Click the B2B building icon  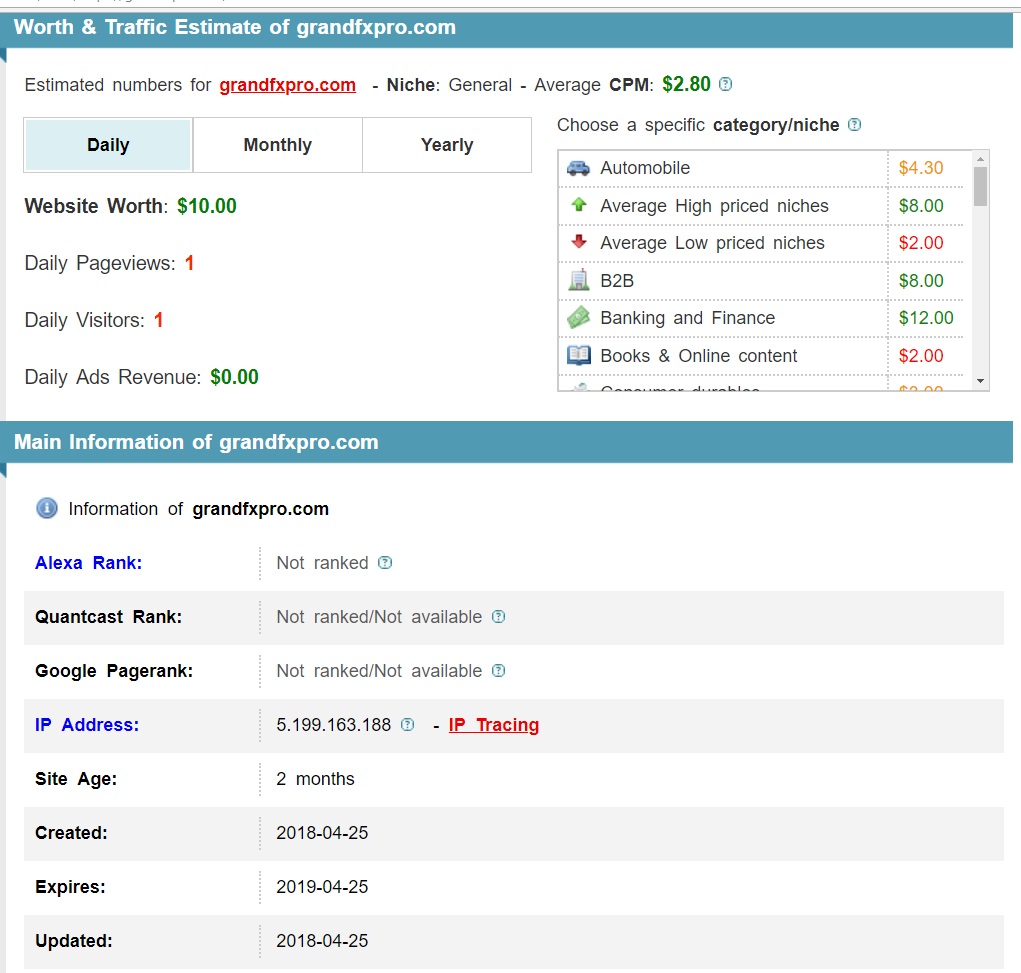point(578,280)
